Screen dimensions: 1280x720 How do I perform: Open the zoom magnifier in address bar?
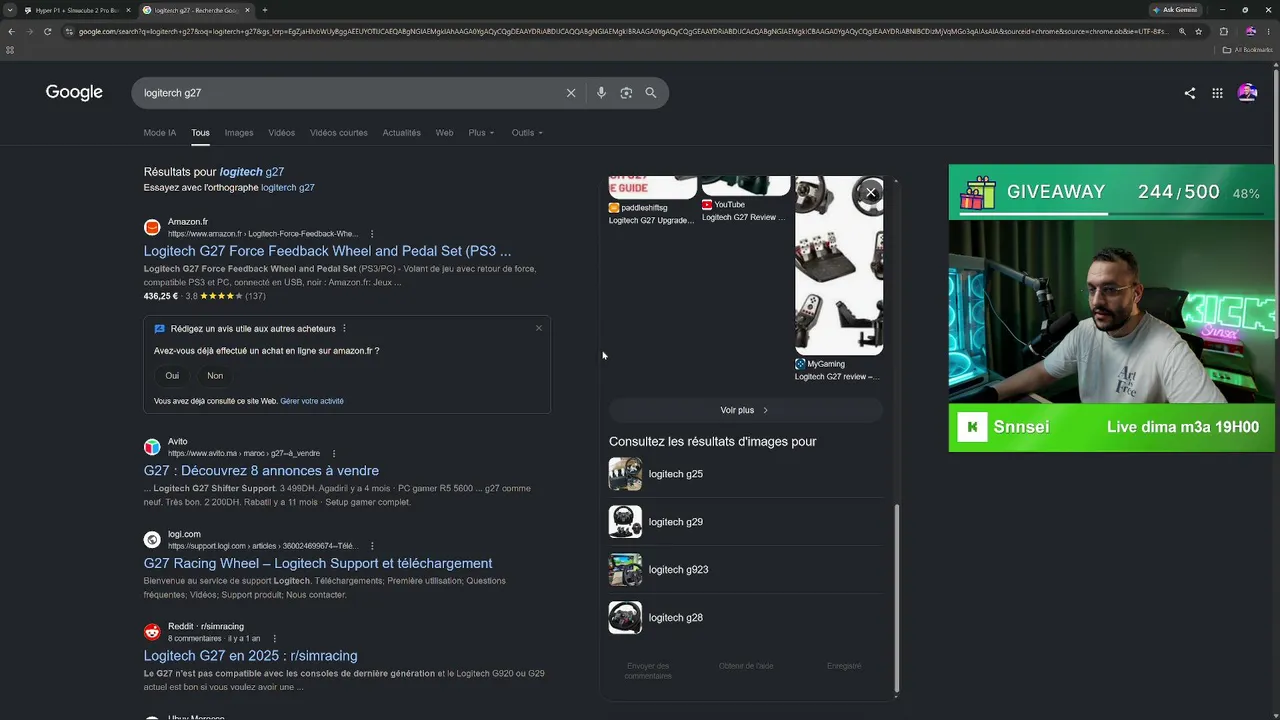tap(1182, 31)
